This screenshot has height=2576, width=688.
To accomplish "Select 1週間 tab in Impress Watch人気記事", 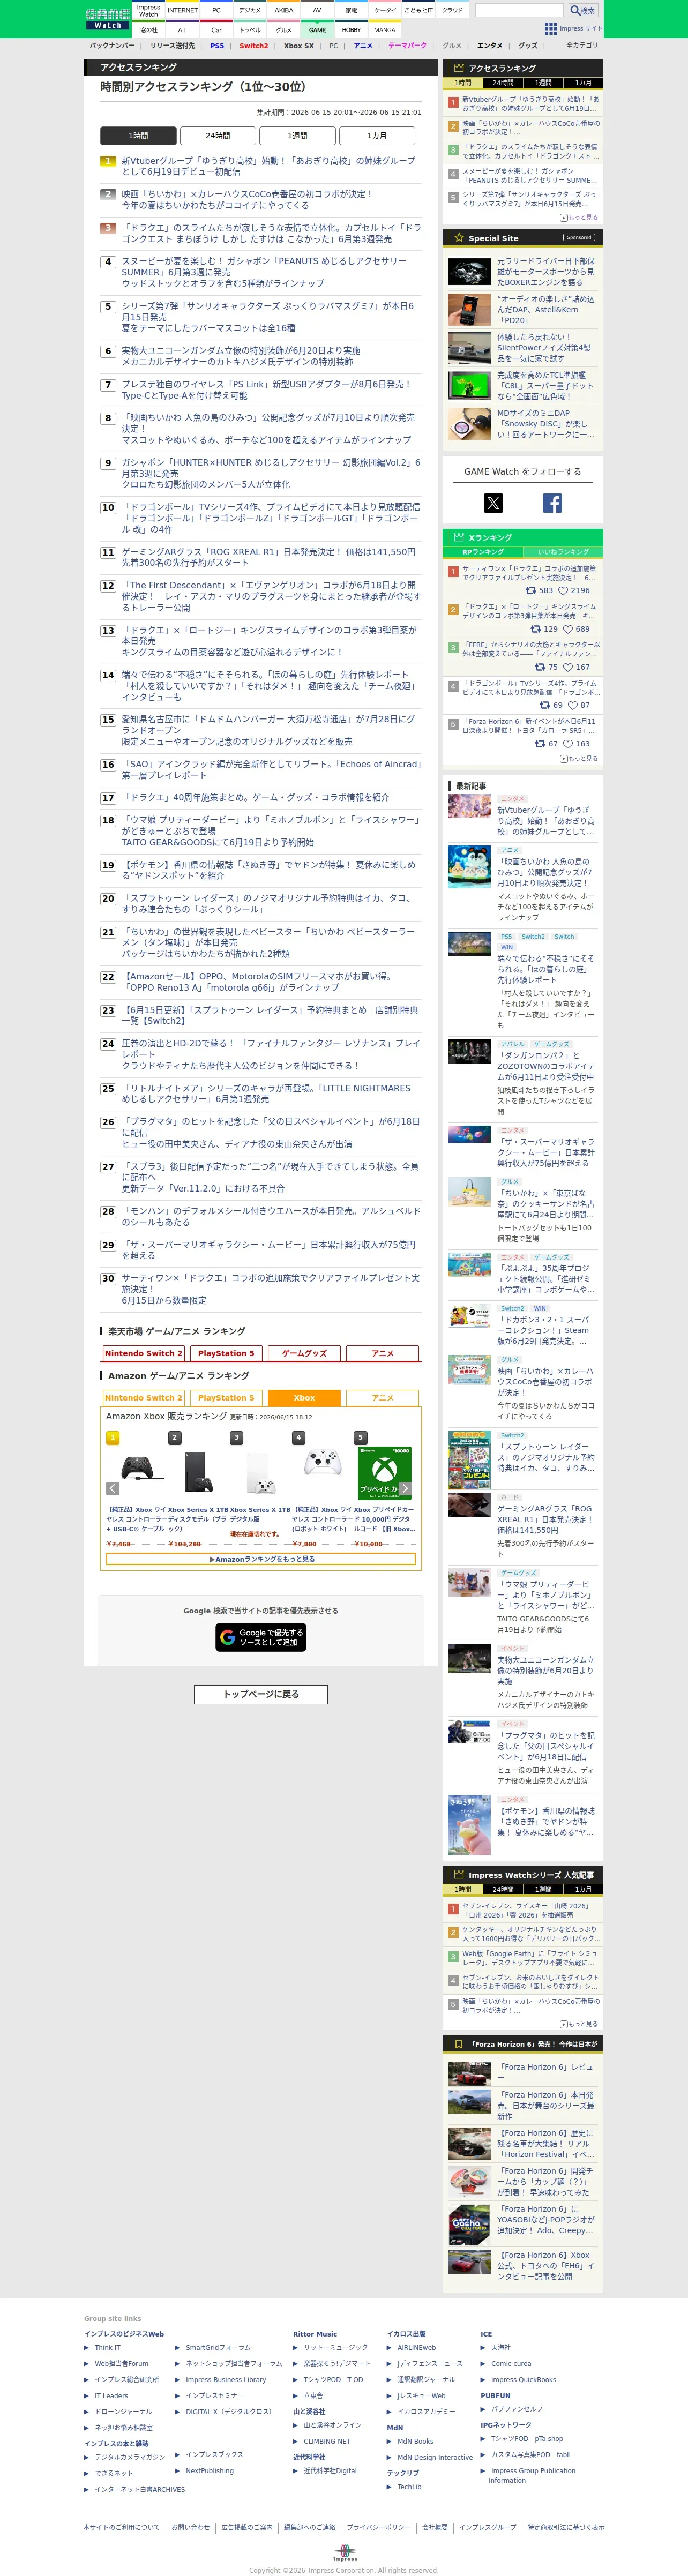I will pos(543,1890).
